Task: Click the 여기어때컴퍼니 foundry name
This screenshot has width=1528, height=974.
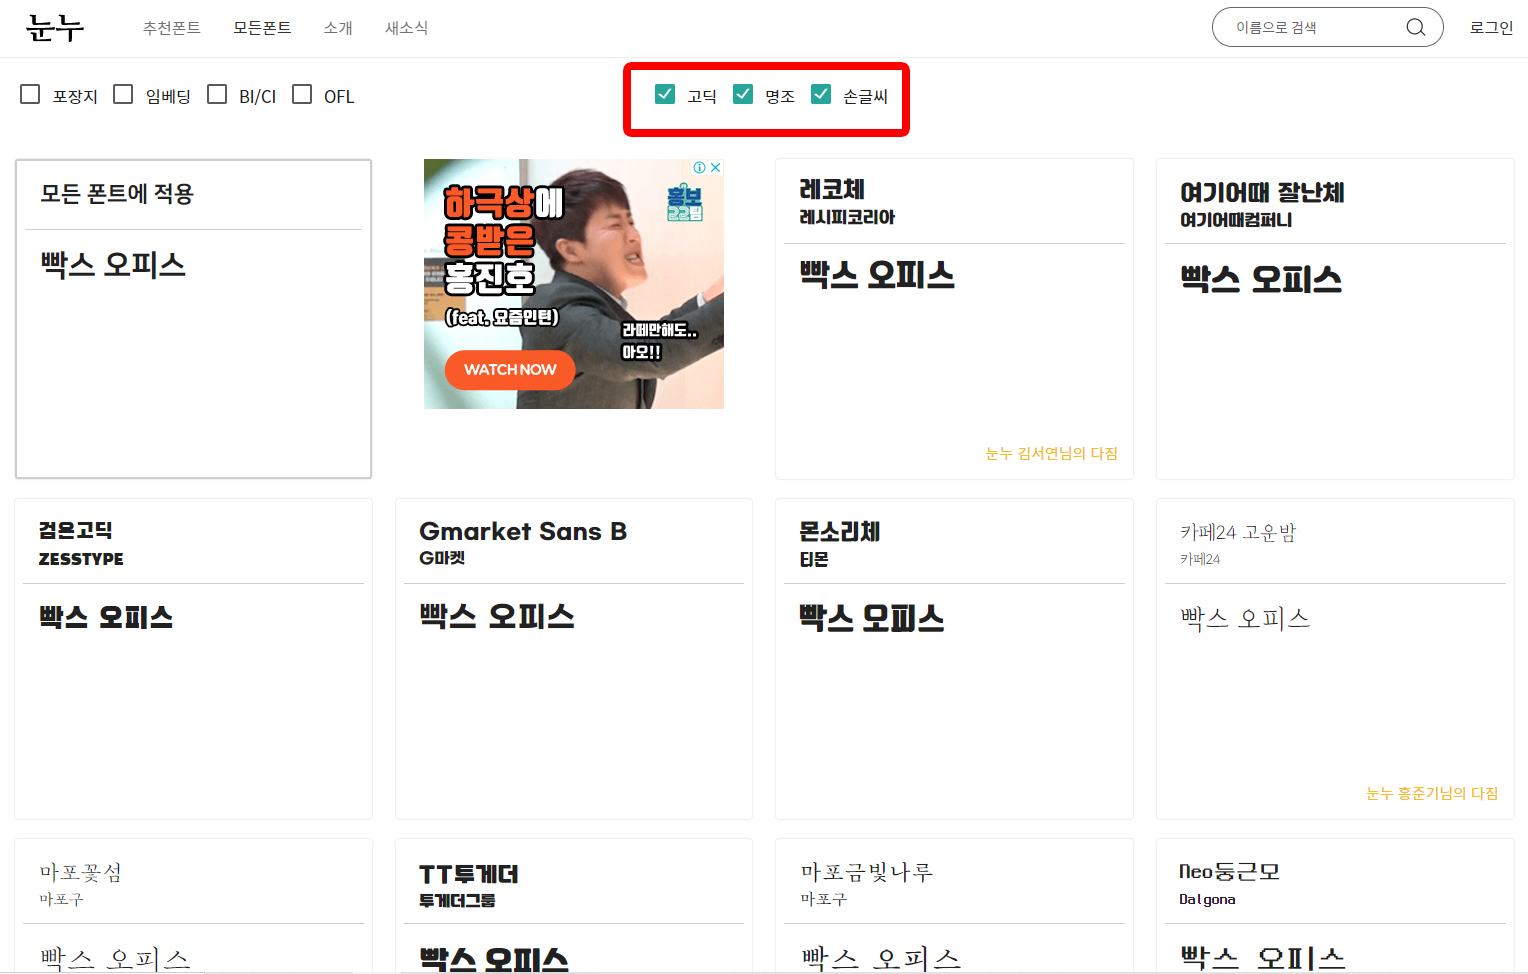Action: click(1236, 220)
